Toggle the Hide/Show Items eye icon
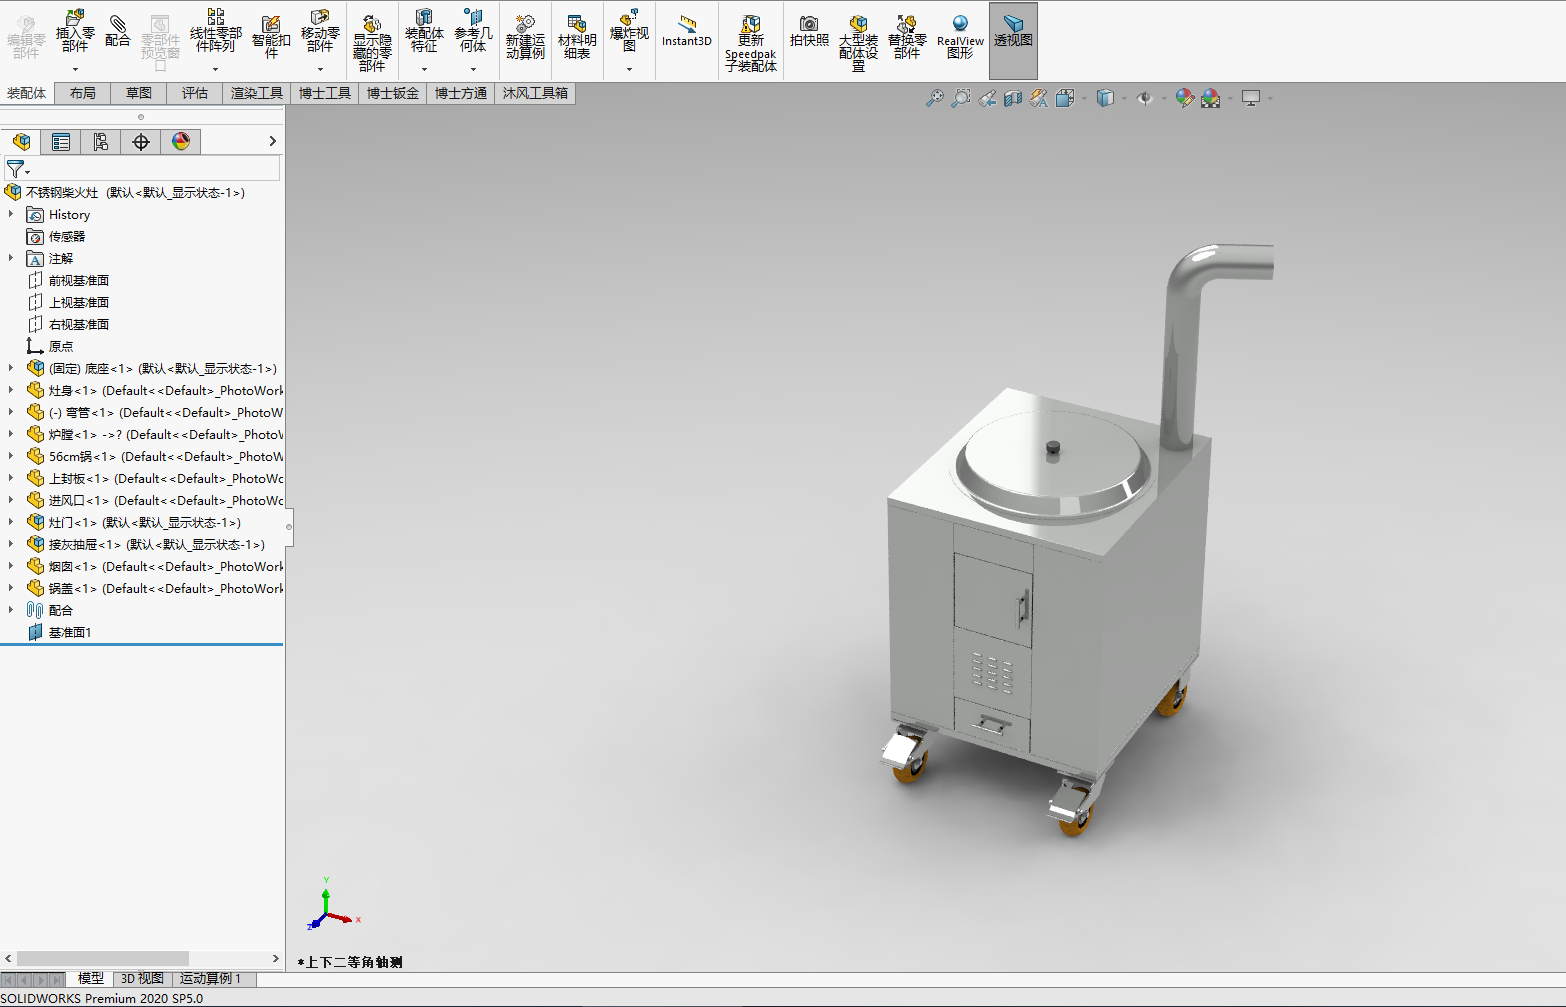The width and height of the screenshot is (1566, 1007). (x=1145, y=98)
